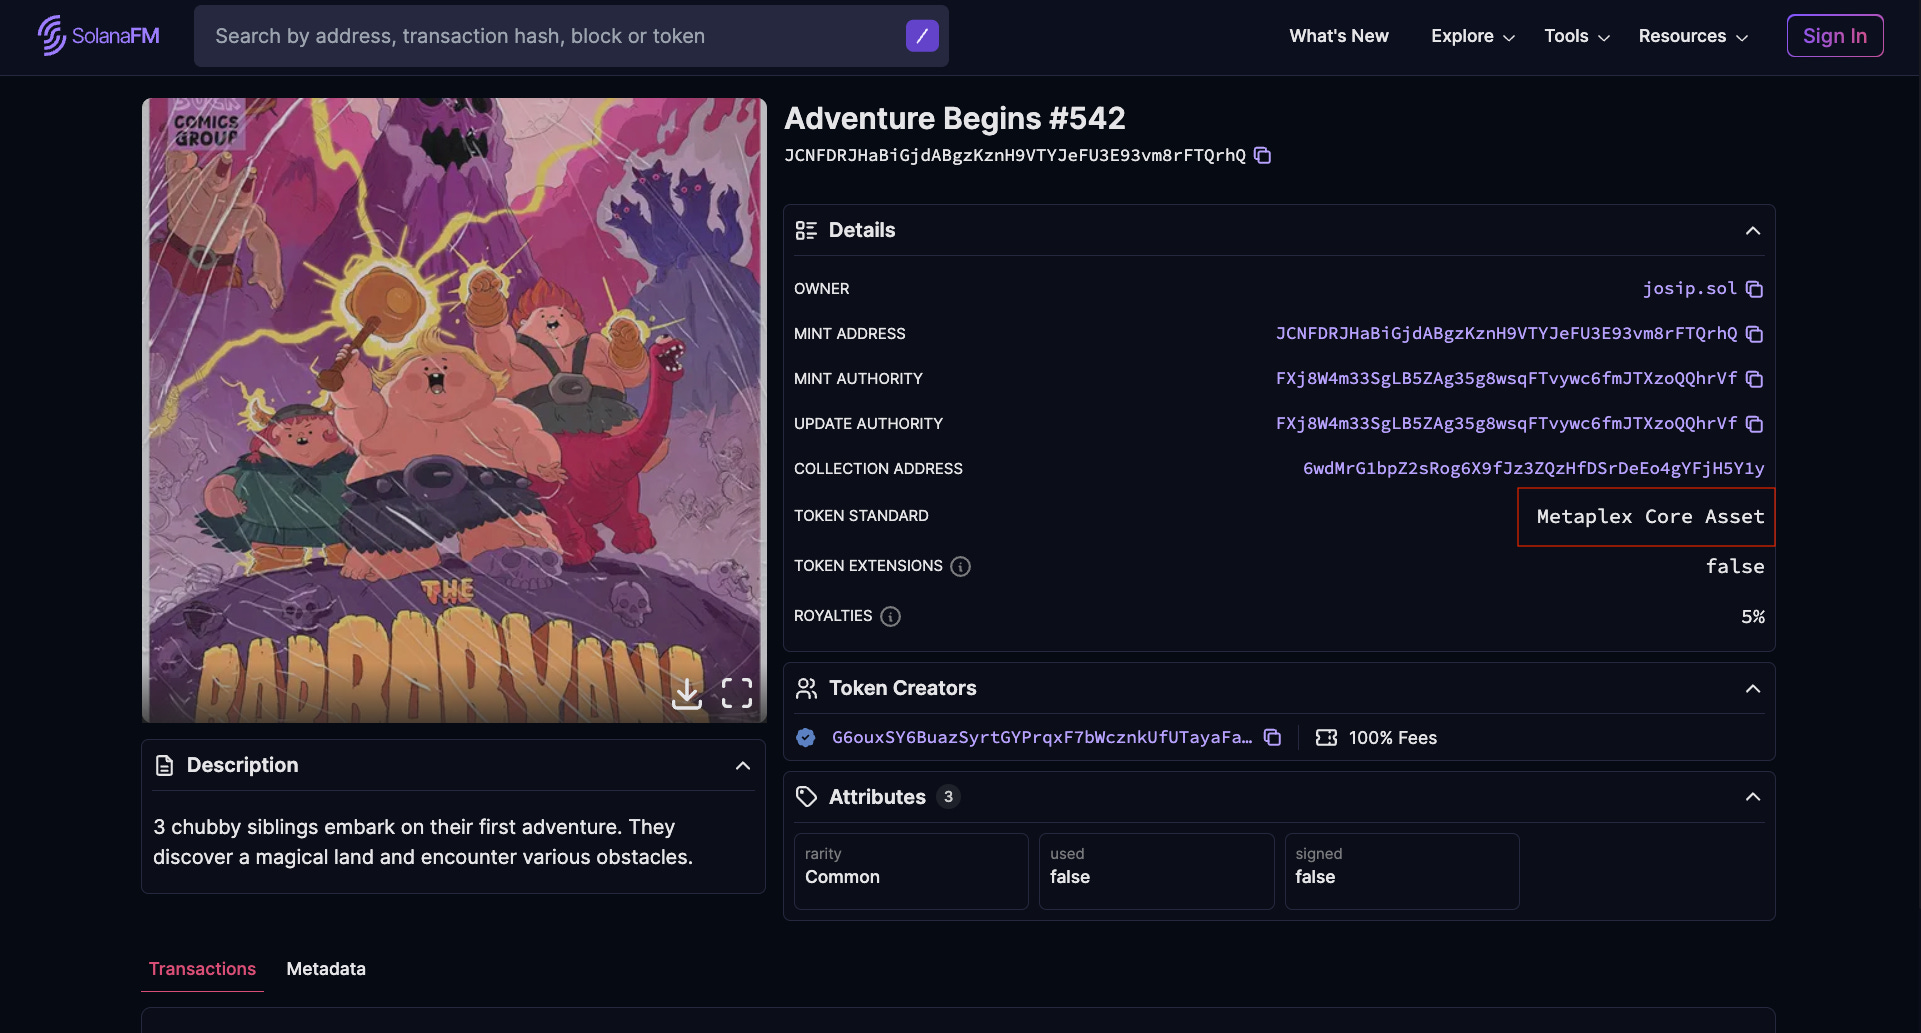Click the Description document icon
The image size is (1921, 1033).
tap(165, 766)
